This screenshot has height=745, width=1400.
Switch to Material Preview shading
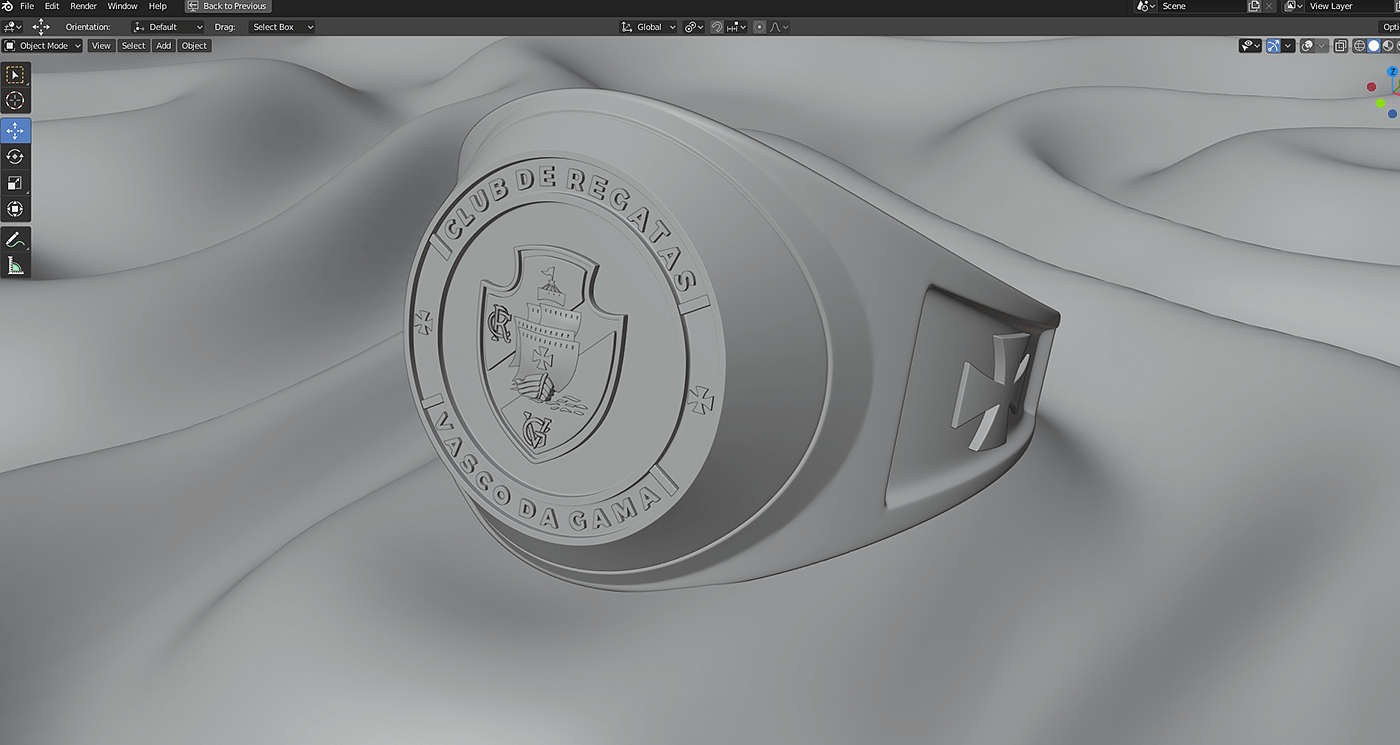click(1387, 45)
